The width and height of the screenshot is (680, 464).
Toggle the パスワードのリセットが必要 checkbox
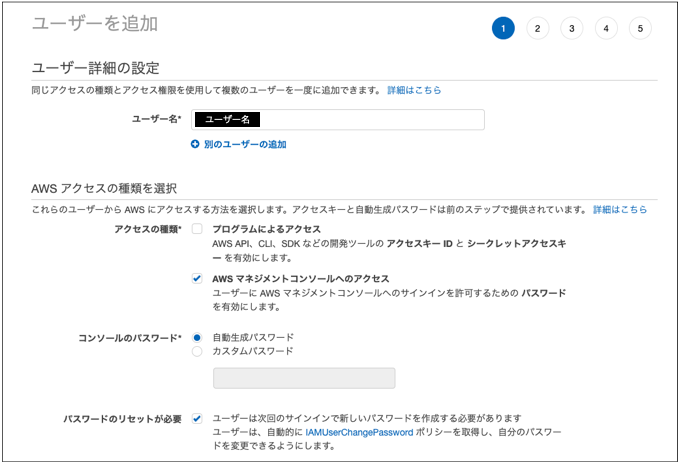coord(197,418)
